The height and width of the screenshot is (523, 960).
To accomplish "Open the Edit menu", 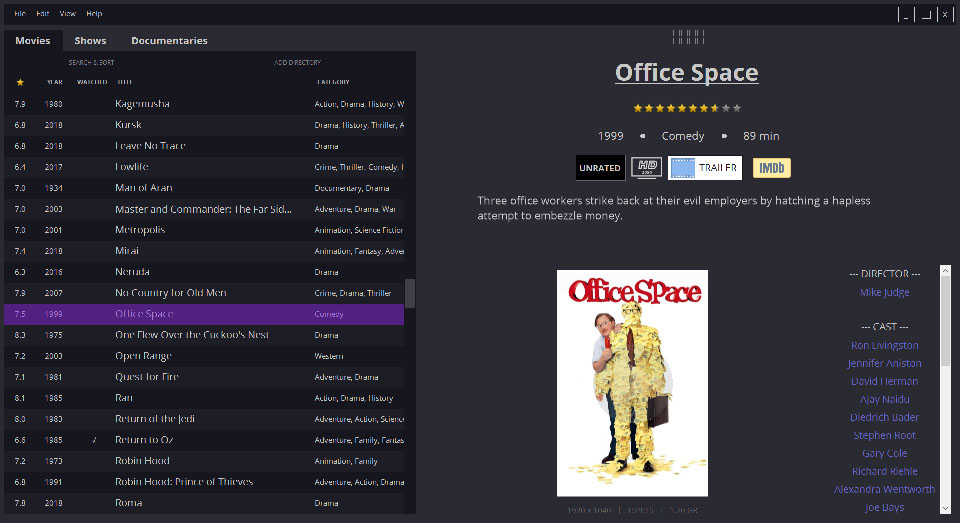I will coord(43,13).
